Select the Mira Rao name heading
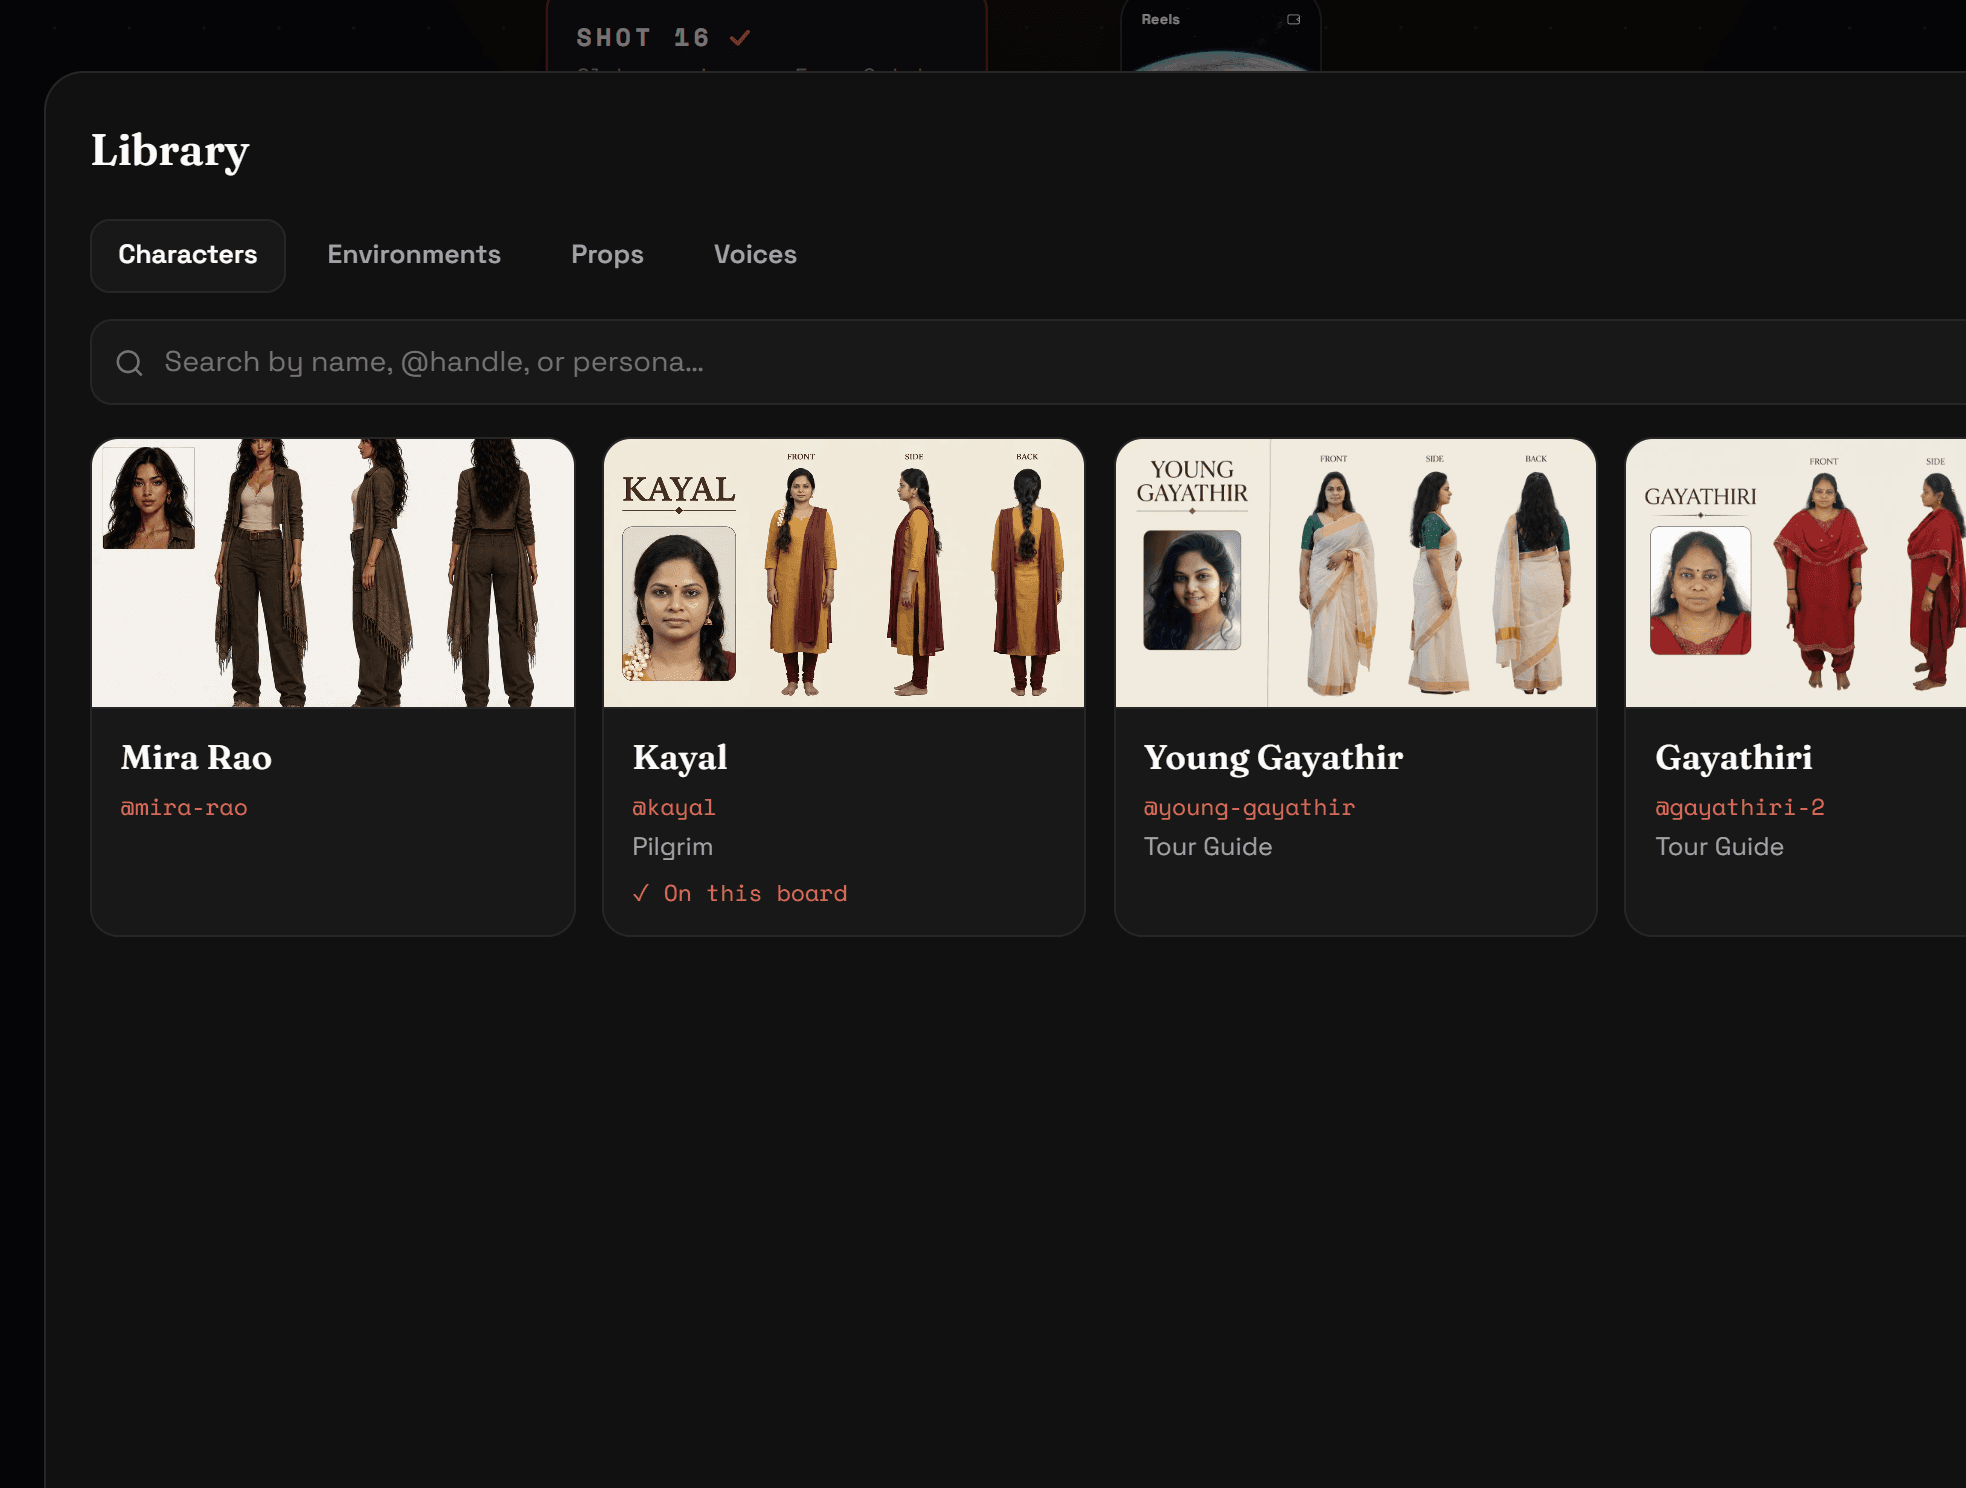 point(196,757)
